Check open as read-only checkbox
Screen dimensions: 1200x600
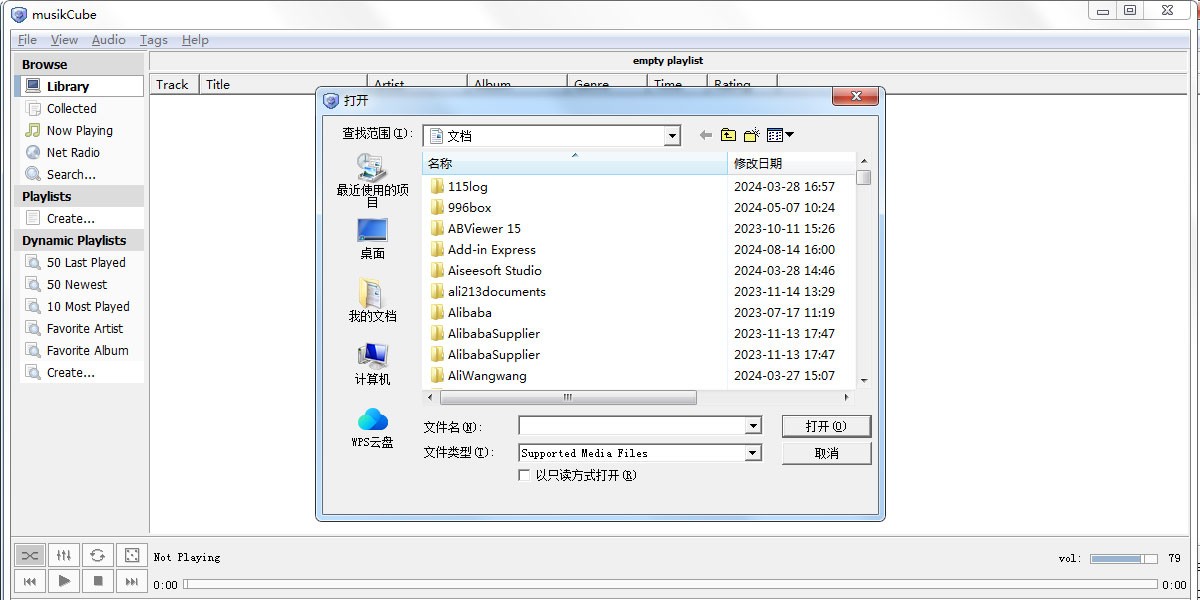point(524,476)
